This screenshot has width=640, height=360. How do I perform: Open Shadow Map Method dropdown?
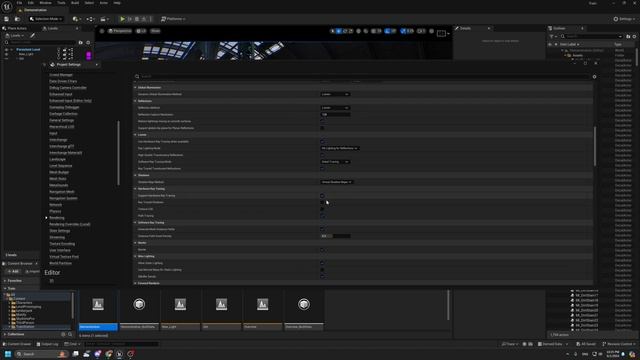pos(336,182)
